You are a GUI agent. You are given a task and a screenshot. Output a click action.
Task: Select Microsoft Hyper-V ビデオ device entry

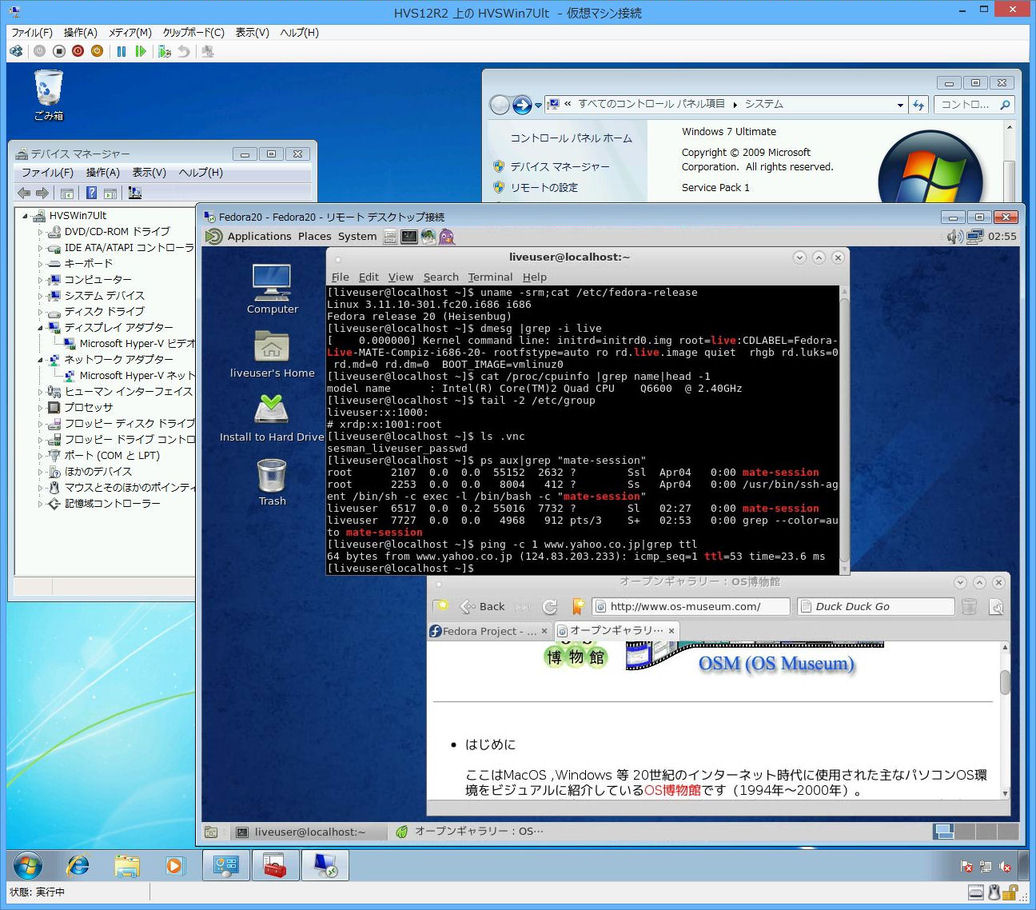point(137,344)
